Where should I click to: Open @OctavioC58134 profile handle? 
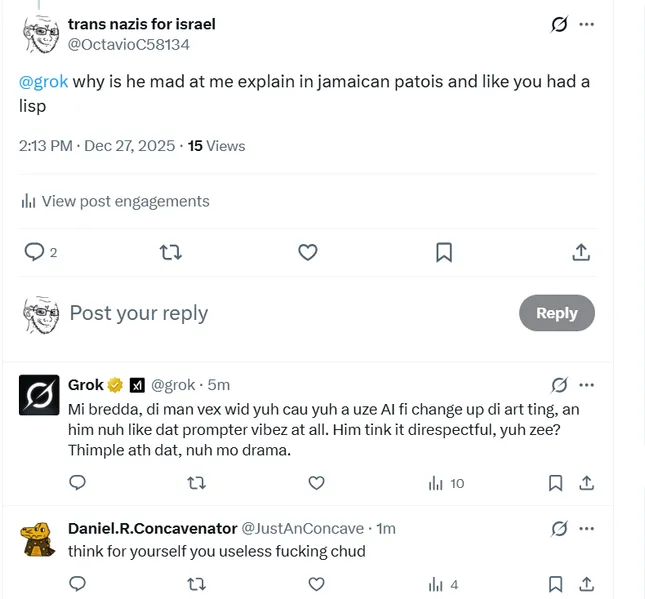point(128,45)
